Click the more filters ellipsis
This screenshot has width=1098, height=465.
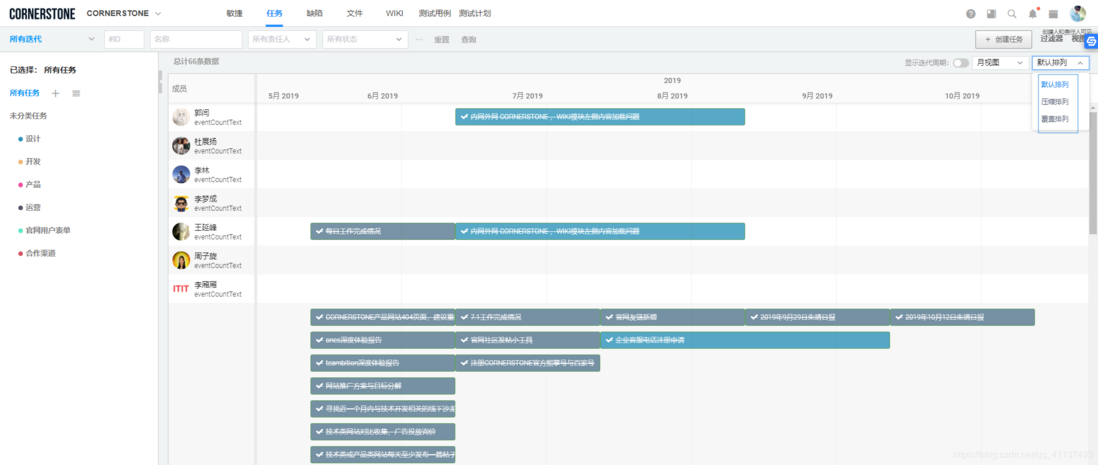coord(419,39)
